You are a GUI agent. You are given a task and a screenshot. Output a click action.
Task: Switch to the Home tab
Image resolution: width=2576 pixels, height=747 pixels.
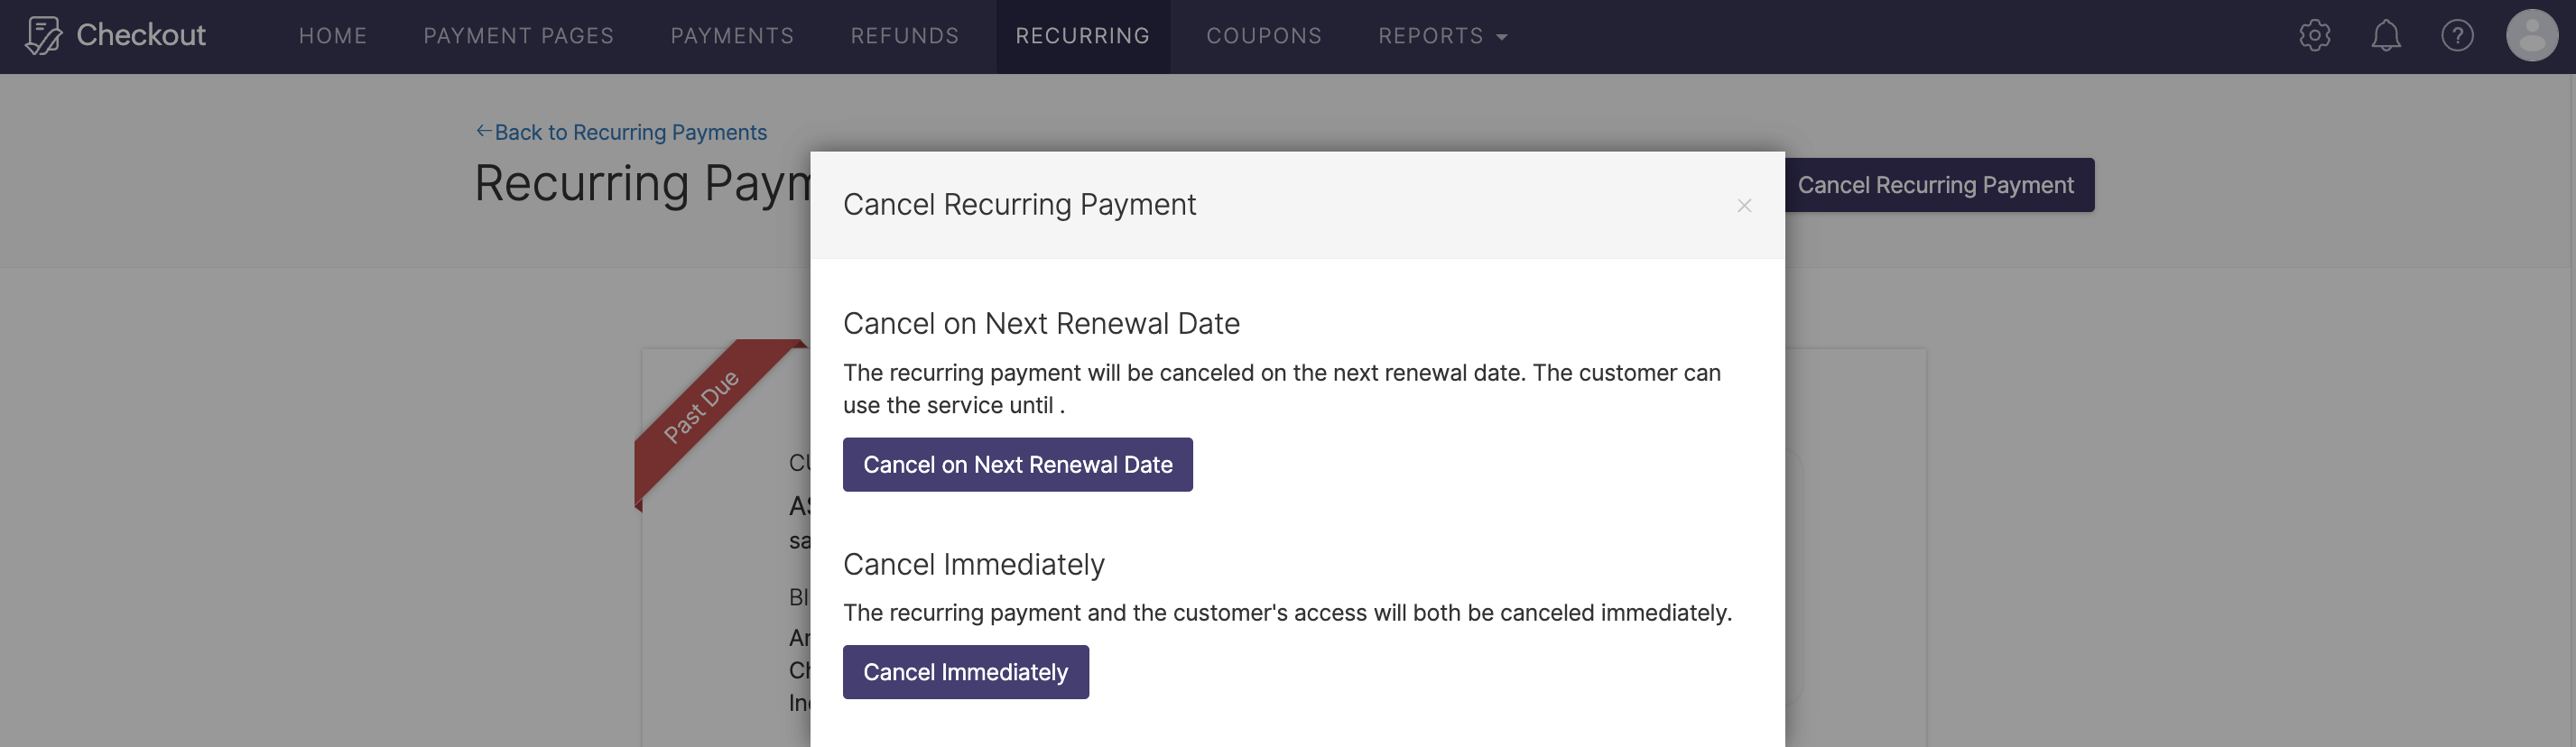333,36
